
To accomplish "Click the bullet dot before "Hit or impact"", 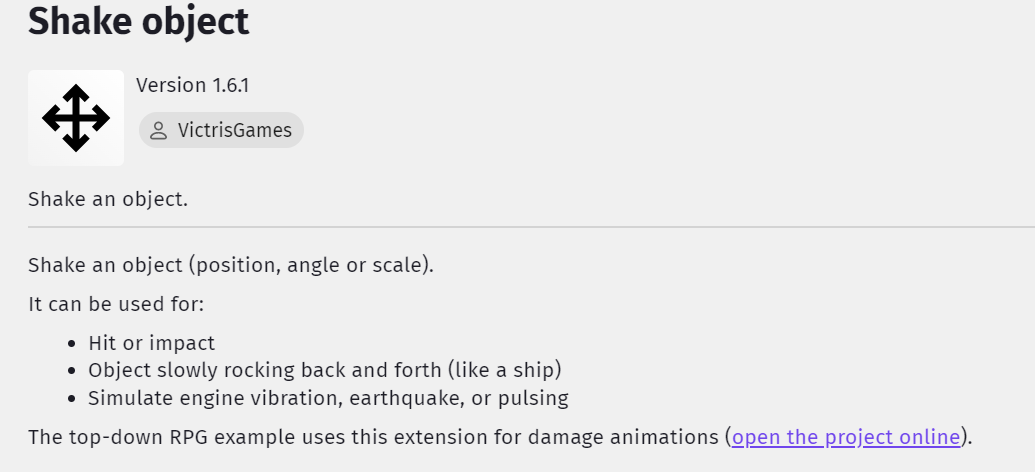I will coord(72,343).
